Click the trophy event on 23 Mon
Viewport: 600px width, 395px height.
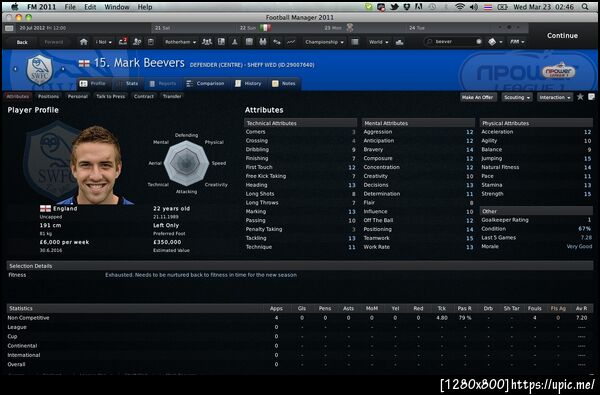pos(349,28)
